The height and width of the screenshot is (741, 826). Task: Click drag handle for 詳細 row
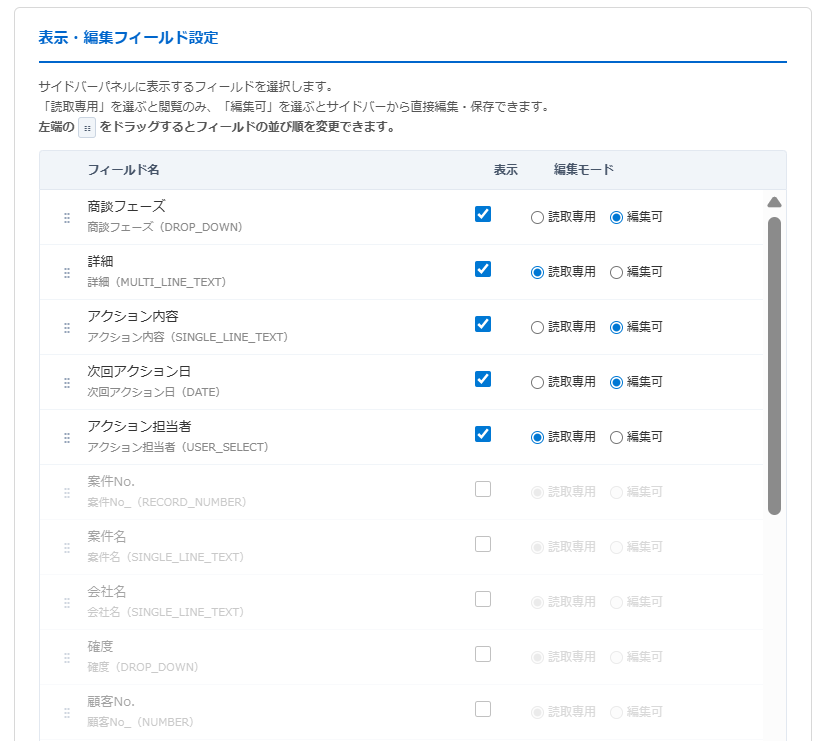[x=67, y=273]
